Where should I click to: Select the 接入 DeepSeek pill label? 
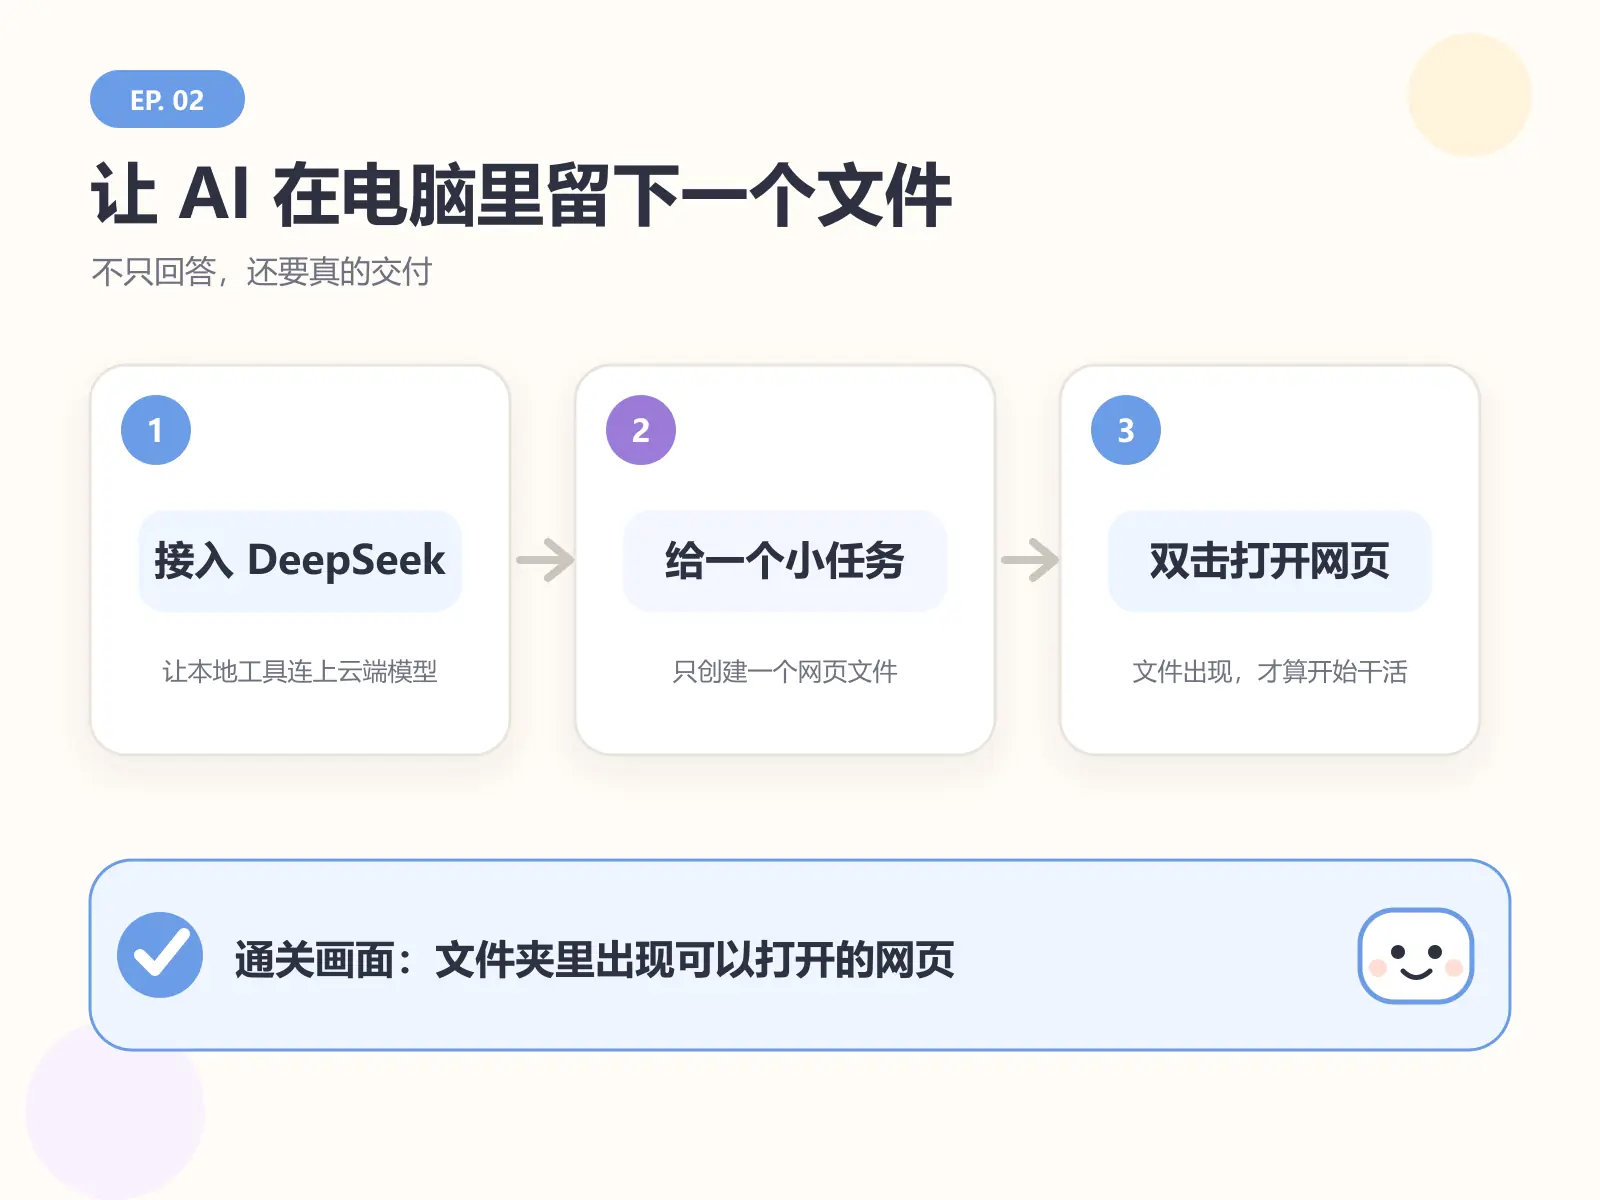tap(300, 560)
